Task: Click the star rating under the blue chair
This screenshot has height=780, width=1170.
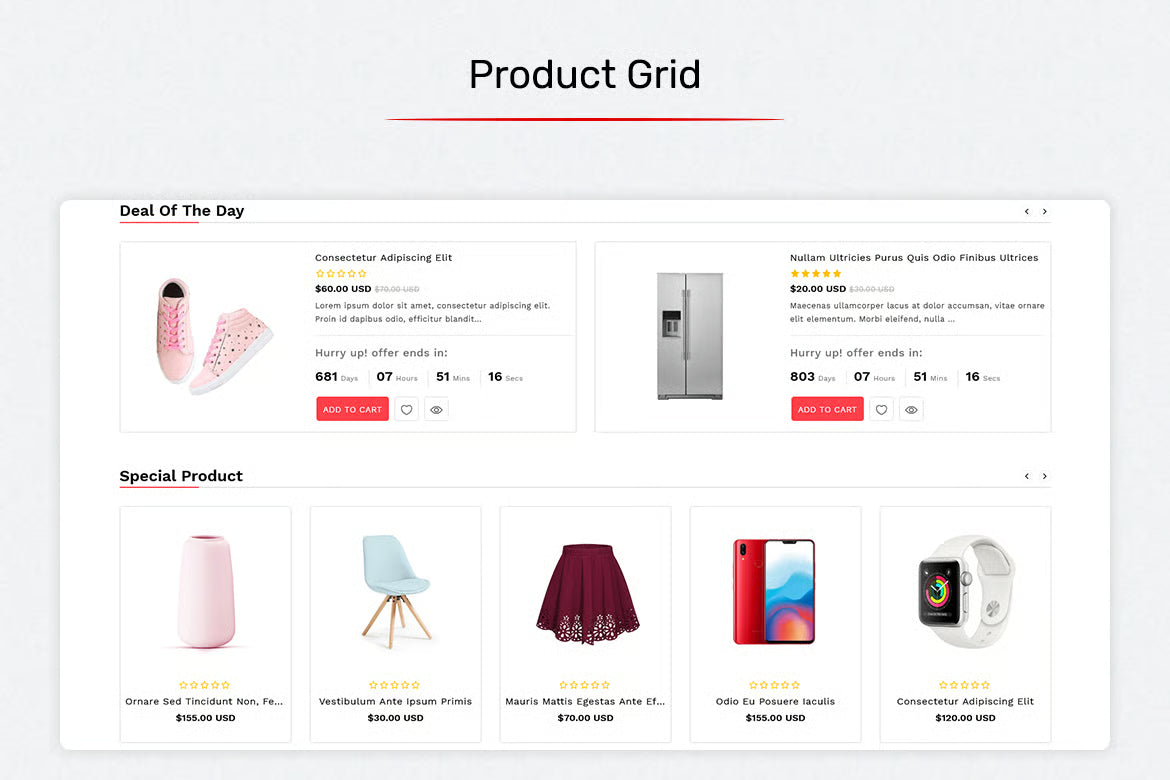Action: pyautogui.click(x=395, y=685)
